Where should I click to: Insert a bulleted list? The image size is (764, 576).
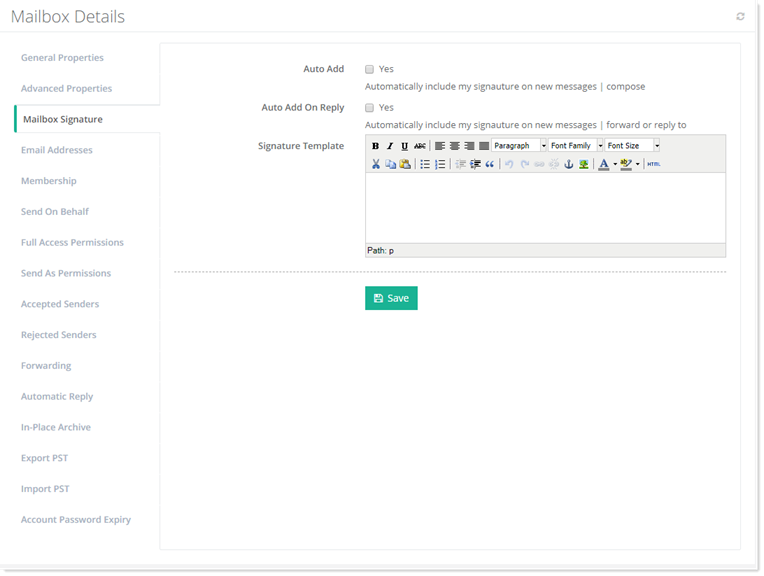click(x=425, y=164)
